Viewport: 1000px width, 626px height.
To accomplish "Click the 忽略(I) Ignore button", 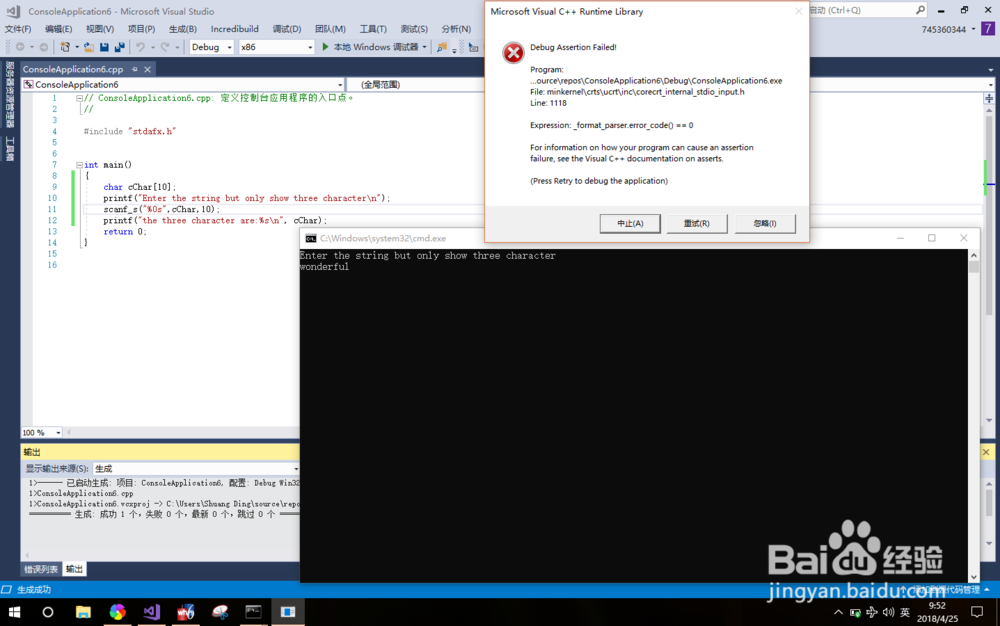I will pyautogui.click(x=765, y=223).
